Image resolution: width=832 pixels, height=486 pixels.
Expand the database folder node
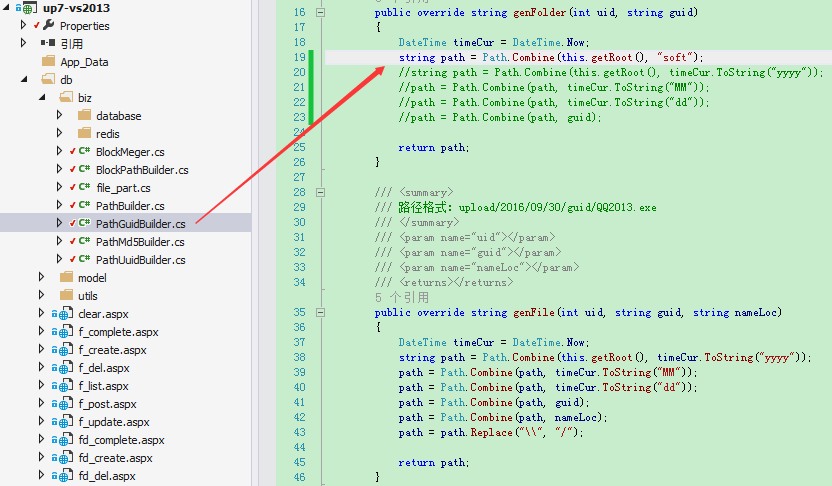pyautogui.click(x=59, y=115)
